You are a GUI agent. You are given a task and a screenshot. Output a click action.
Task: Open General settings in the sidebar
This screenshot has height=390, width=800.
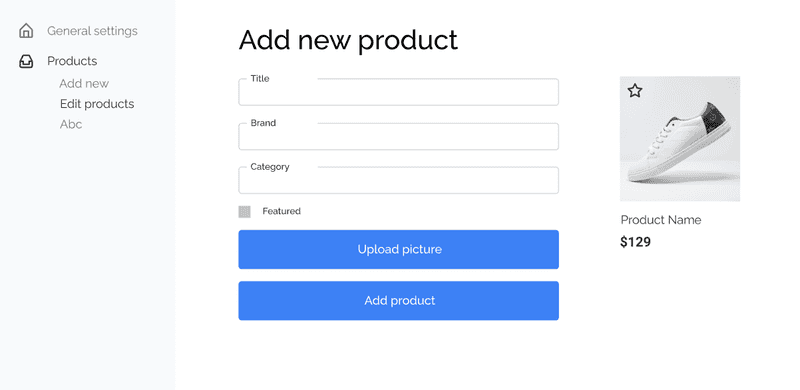pos(92,31)
